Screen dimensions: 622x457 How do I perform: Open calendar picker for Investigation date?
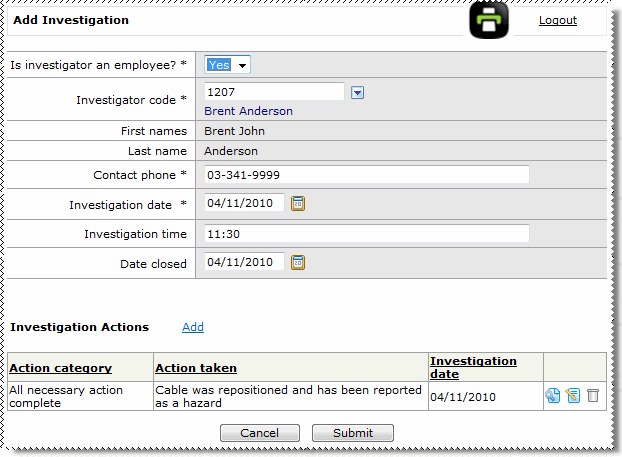(298, 204)
